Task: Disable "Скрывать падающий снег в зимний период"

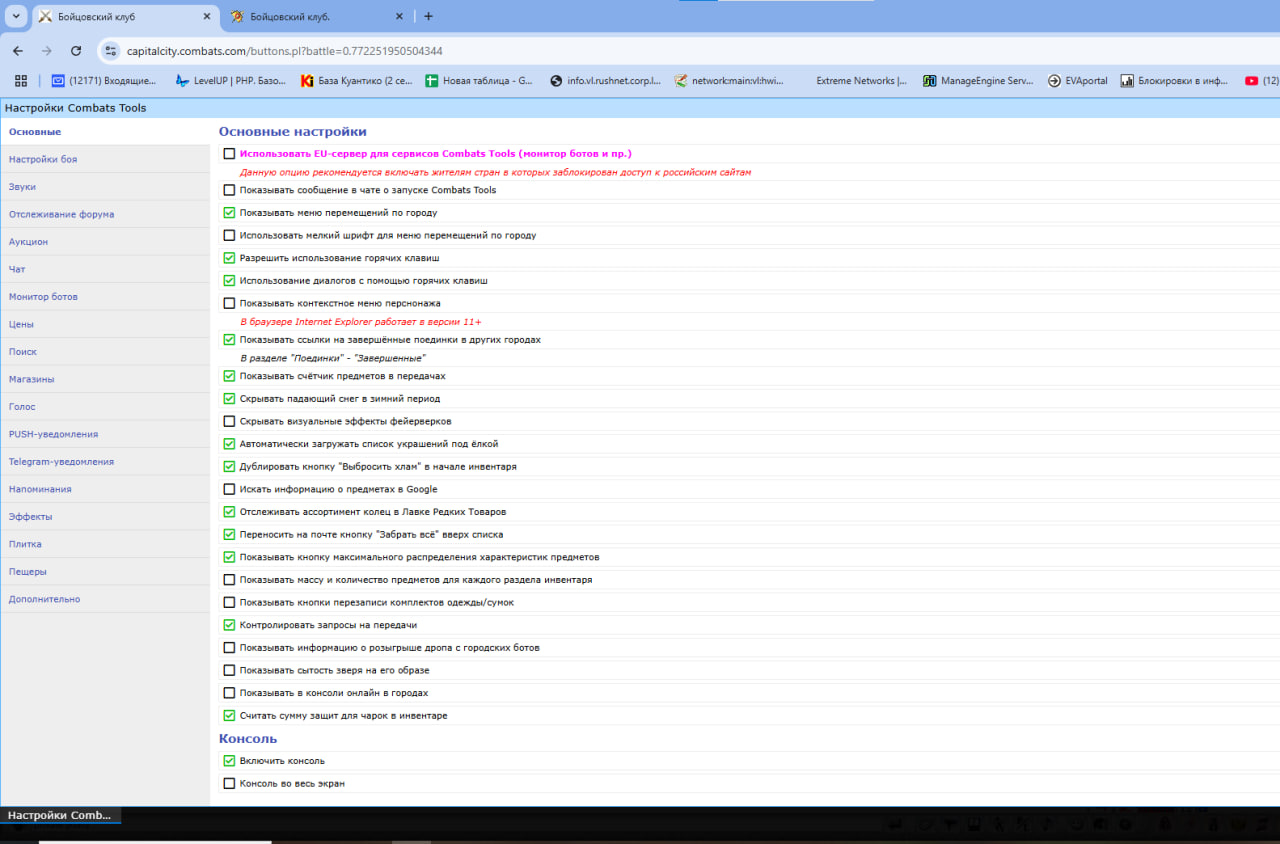Action: pos(230,399)
